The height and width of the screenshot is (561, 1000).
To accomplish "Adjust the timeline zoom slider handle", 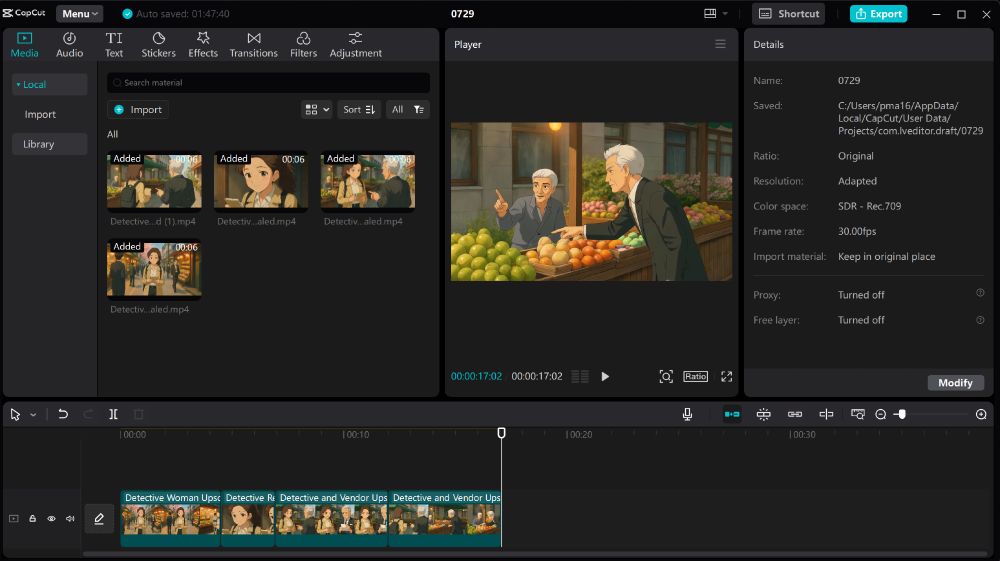I will click(x=901, y=414).
